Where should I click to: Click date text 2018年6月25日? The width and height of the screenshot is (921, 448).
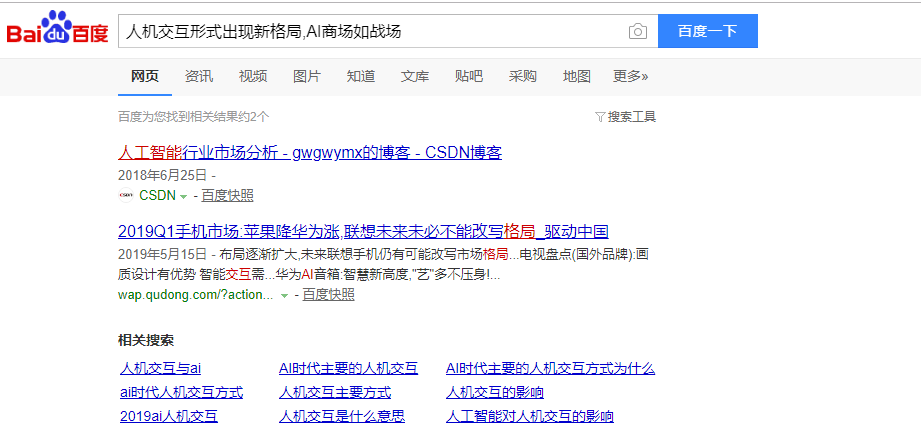pos(163,174)
